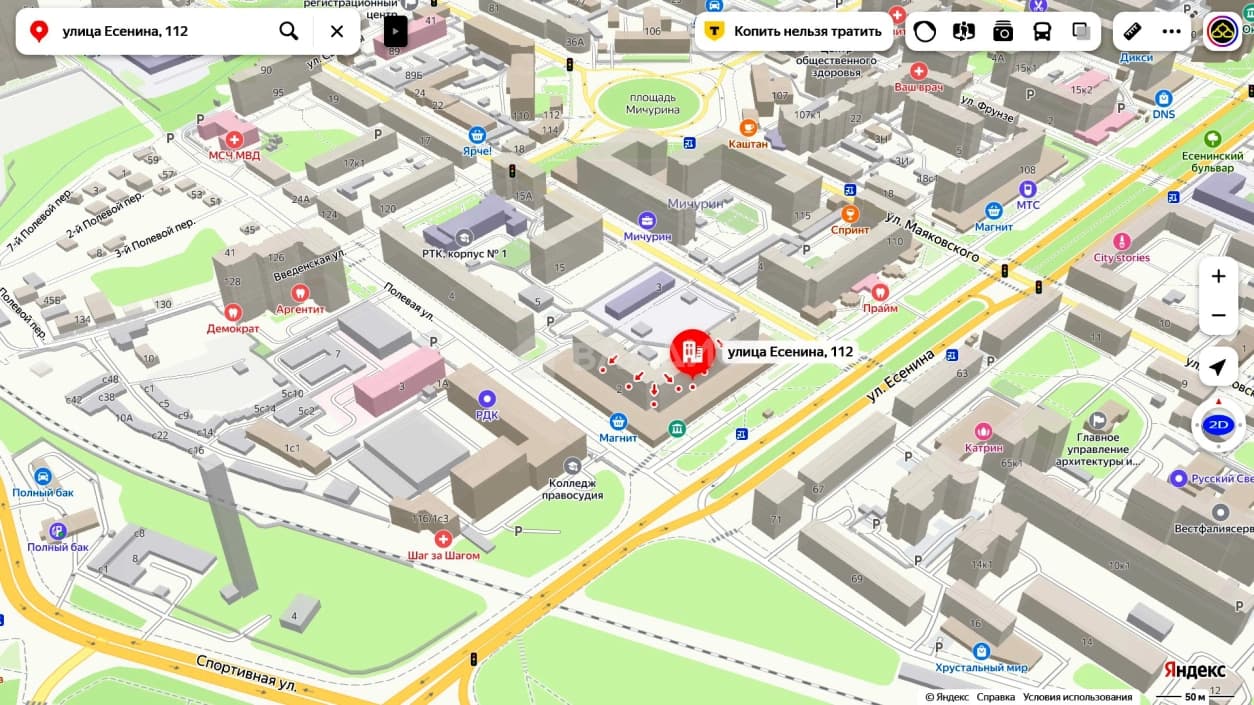Open the "Справка" help link
The width and height of the screenshot is (1254, 705).
[x=995, y=697]
